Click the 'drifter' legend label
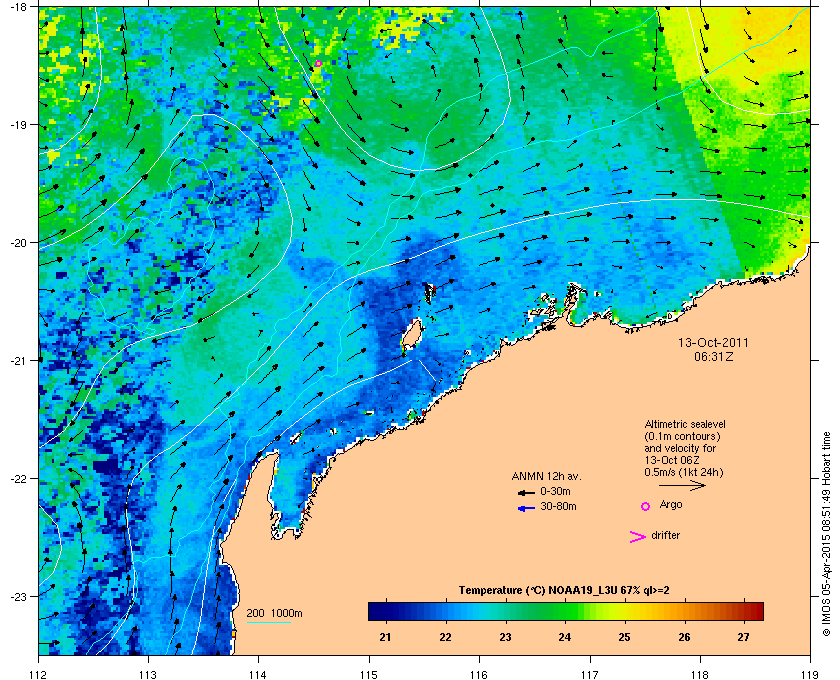The width and height of the screenshot is (840, 680). pos(665,535)
